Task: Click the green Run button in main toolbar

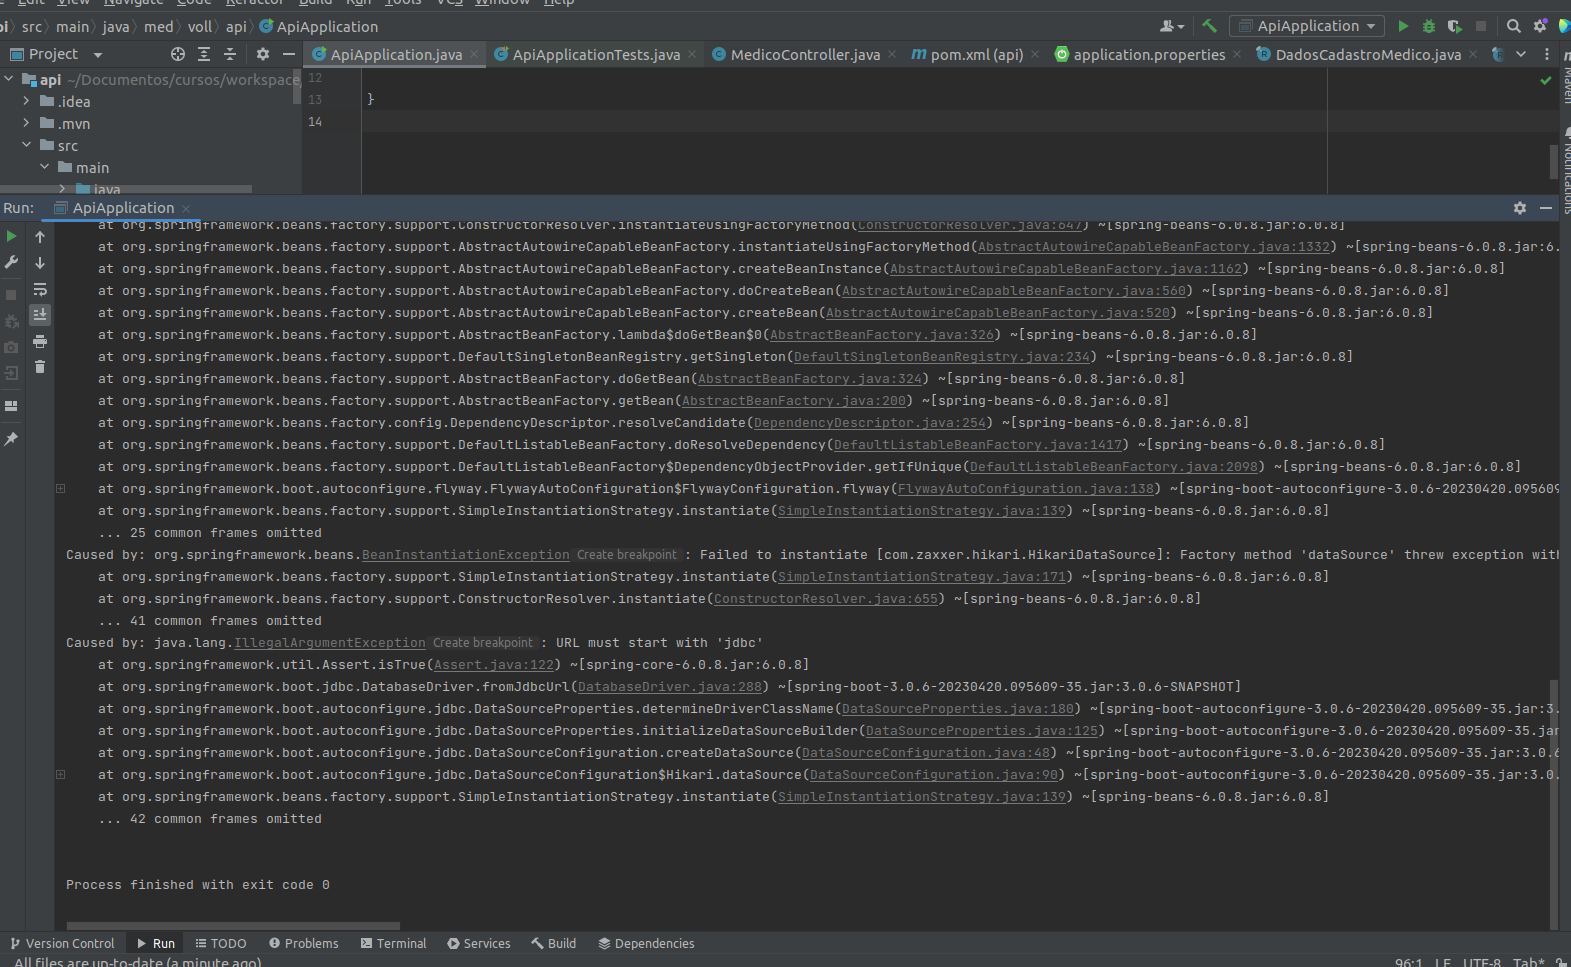Action: 1403,26
